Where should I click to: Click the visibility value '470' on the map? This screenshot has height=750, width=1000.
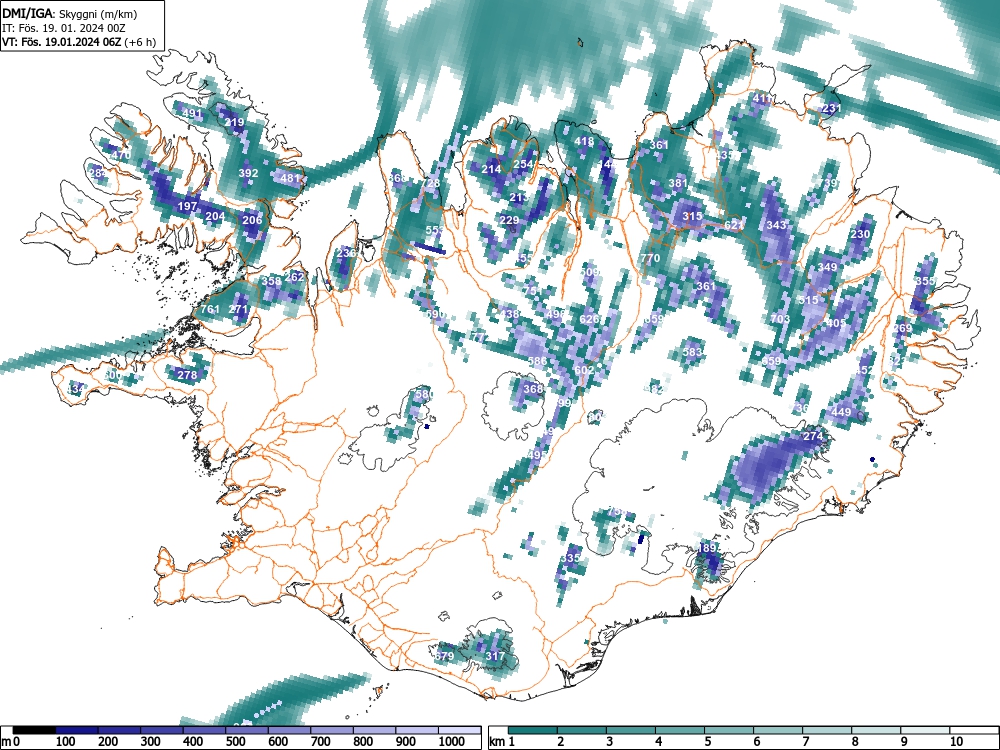pos(121,155)
